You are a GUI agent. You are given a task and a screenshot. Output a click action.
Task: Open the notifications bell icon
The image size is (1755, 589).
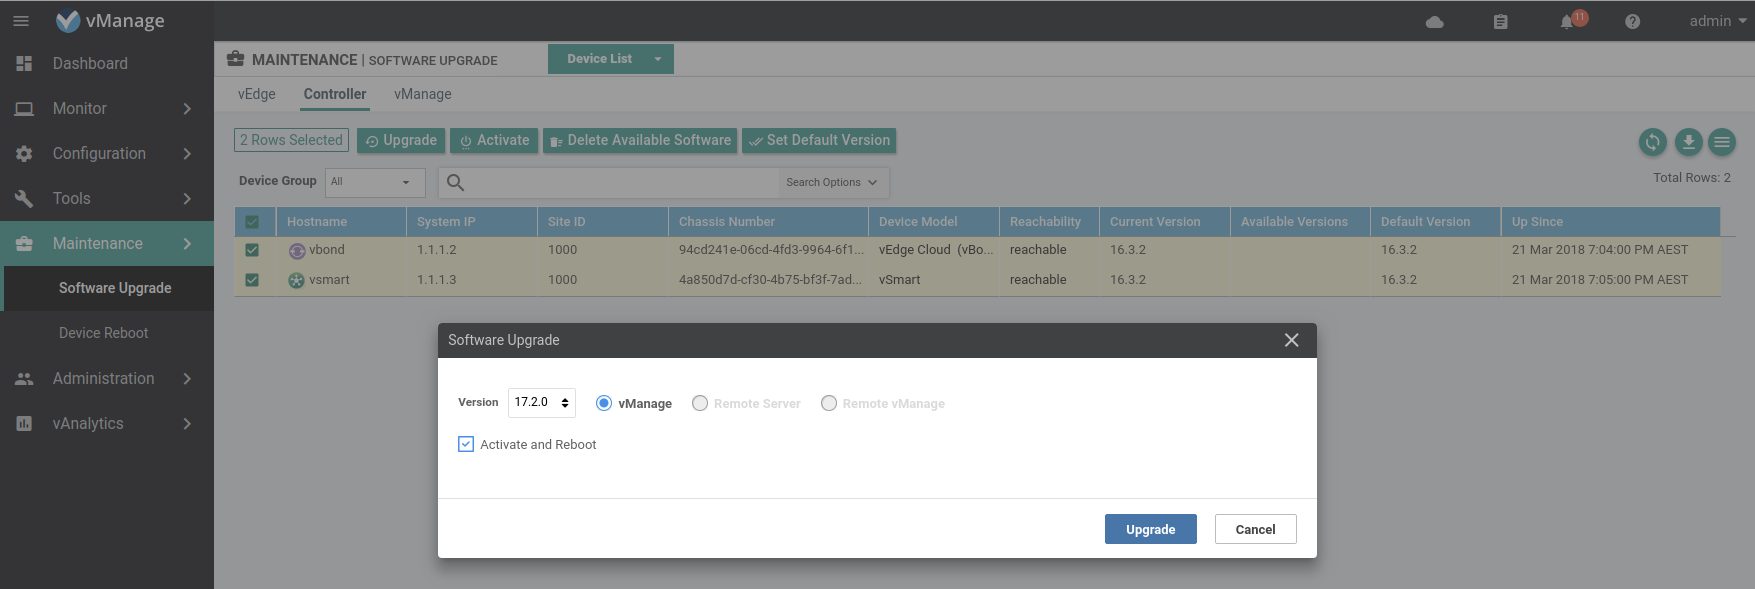[x=1567, y=22]
